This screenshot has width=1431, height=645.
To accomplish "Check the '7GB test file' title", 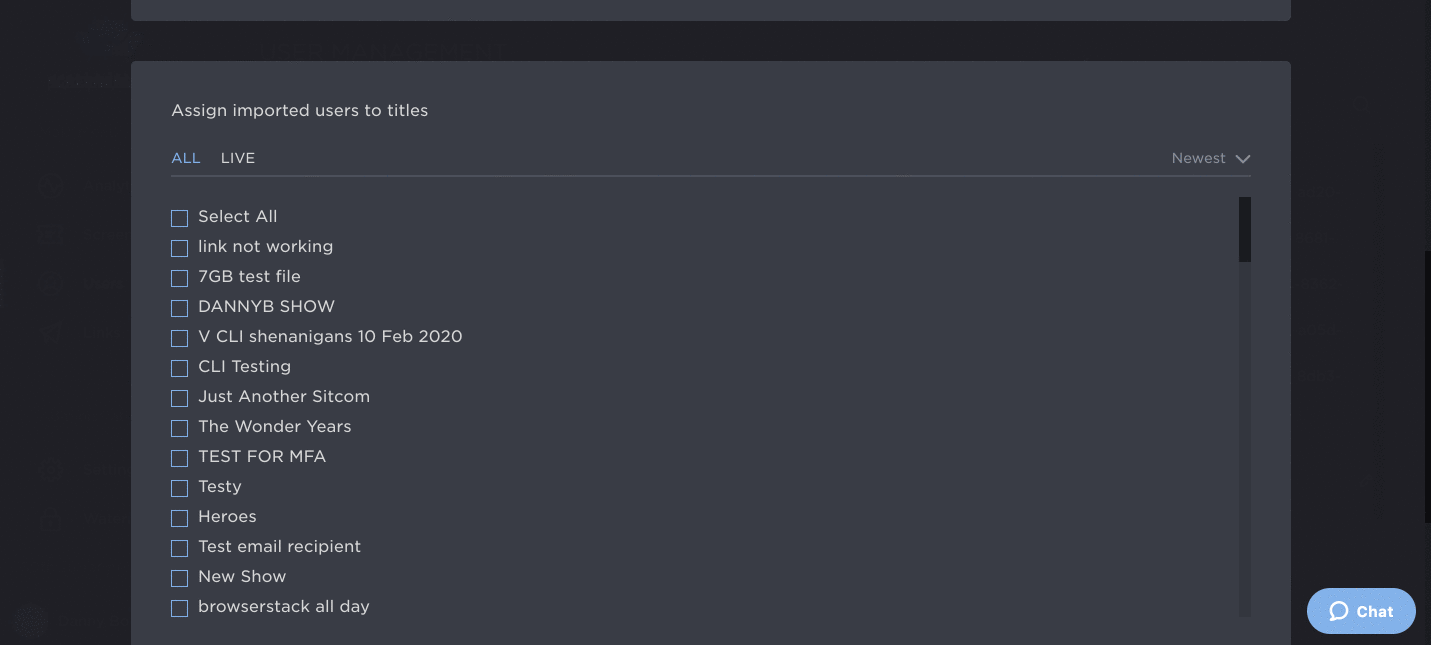I will click(179, 278).
